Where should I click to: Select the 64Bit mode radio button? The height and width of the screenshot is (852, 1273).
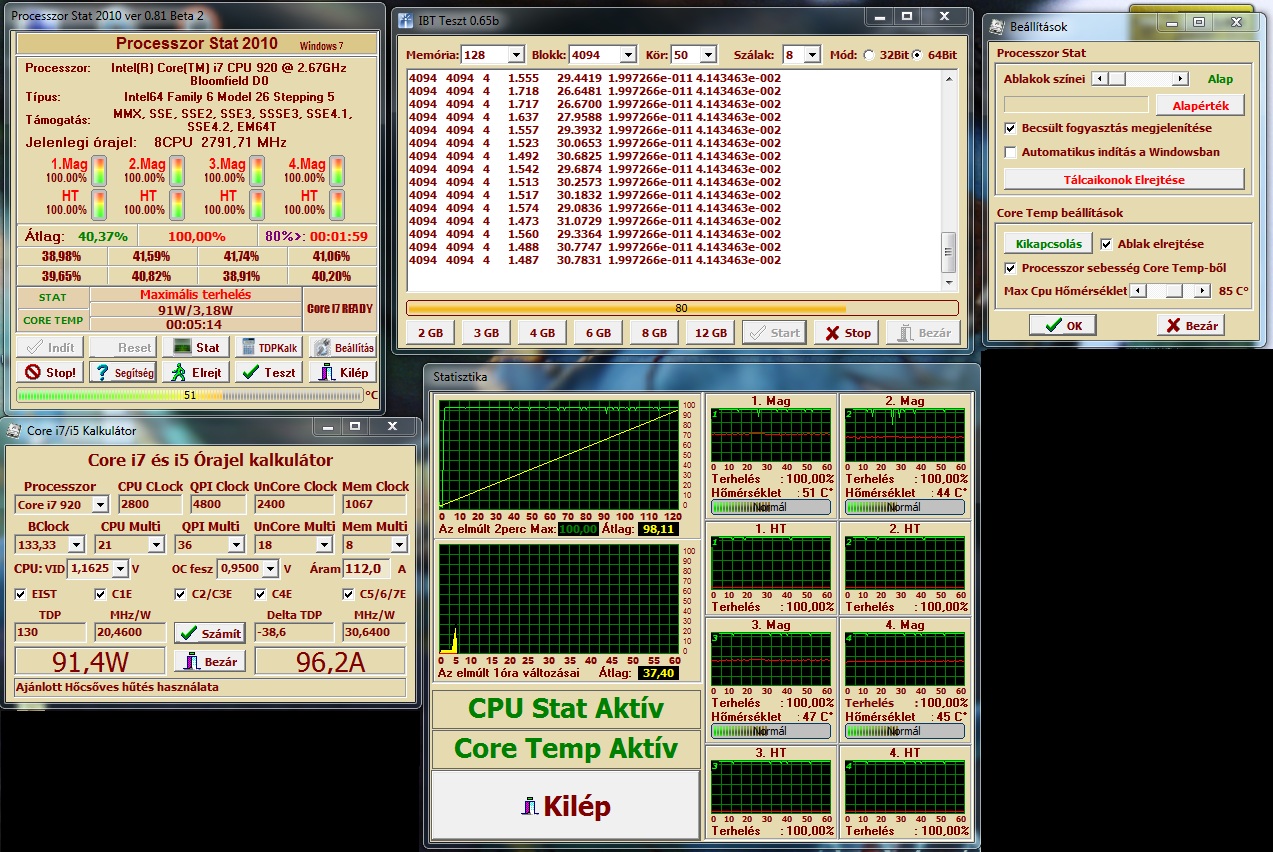pyautogui.click(x=918, y=54)
